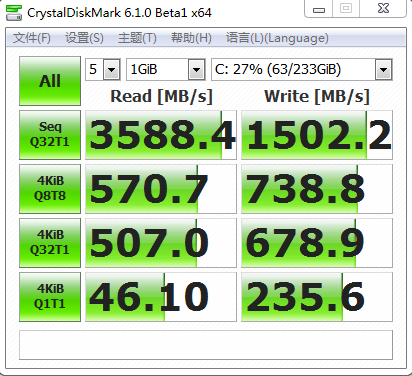Start the 4KiB Q32T1 test
This screenshot has width=412, height=376.
pyautogui.click(x=50, y=243)
